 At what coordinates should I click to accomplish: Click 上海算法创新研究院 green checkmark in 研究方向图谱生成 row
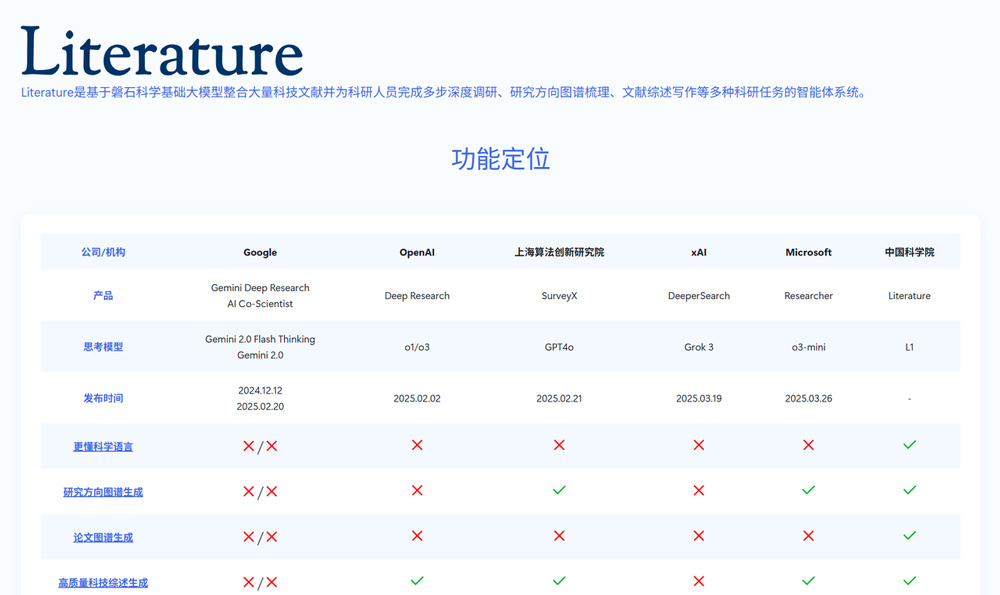(x=559, y=490)
